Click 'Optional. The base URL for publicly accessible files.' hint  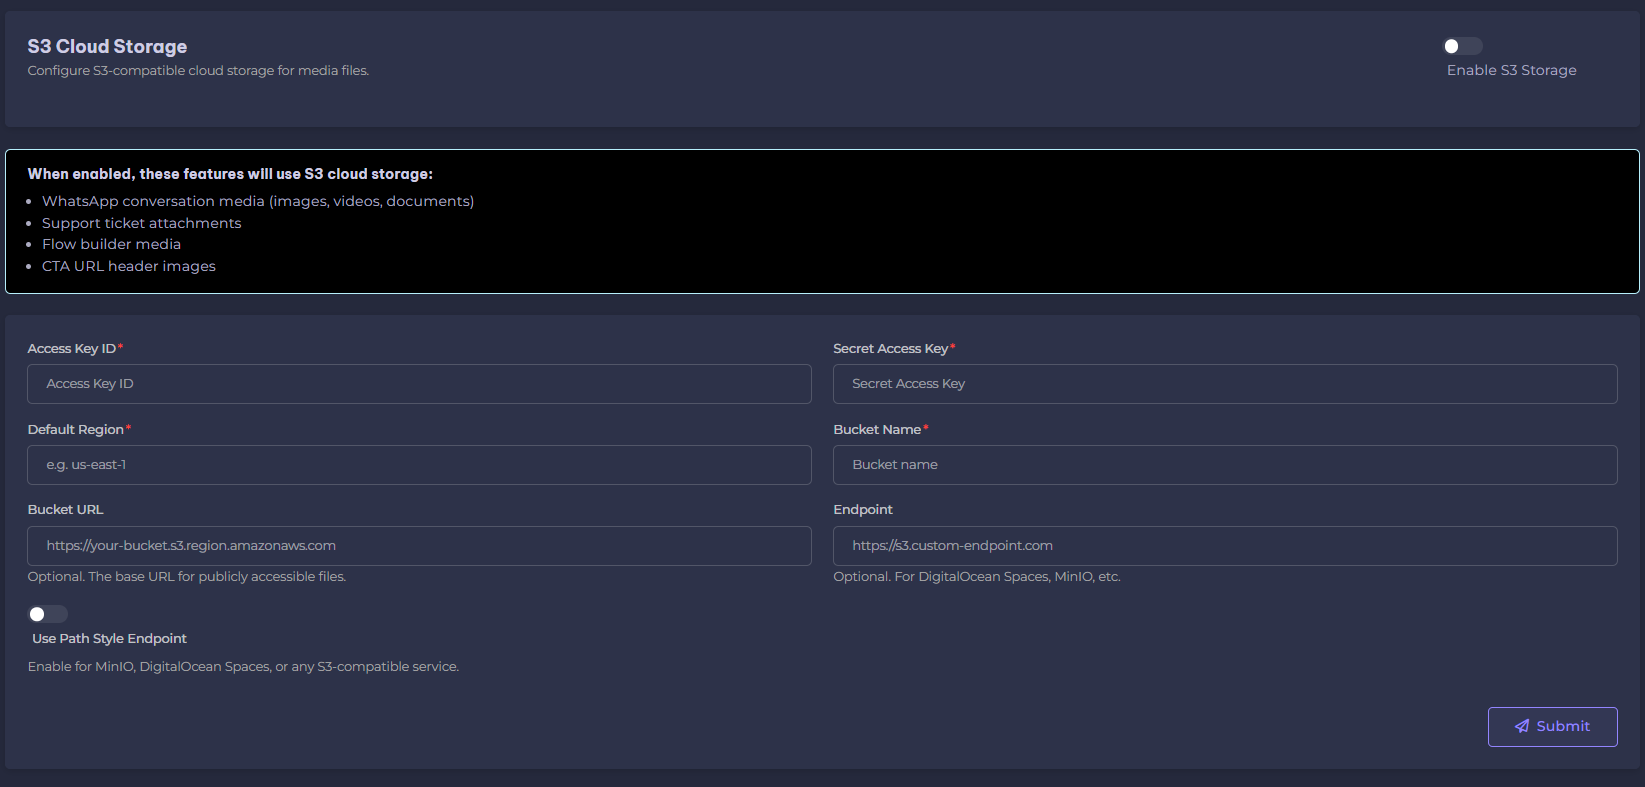187,577
